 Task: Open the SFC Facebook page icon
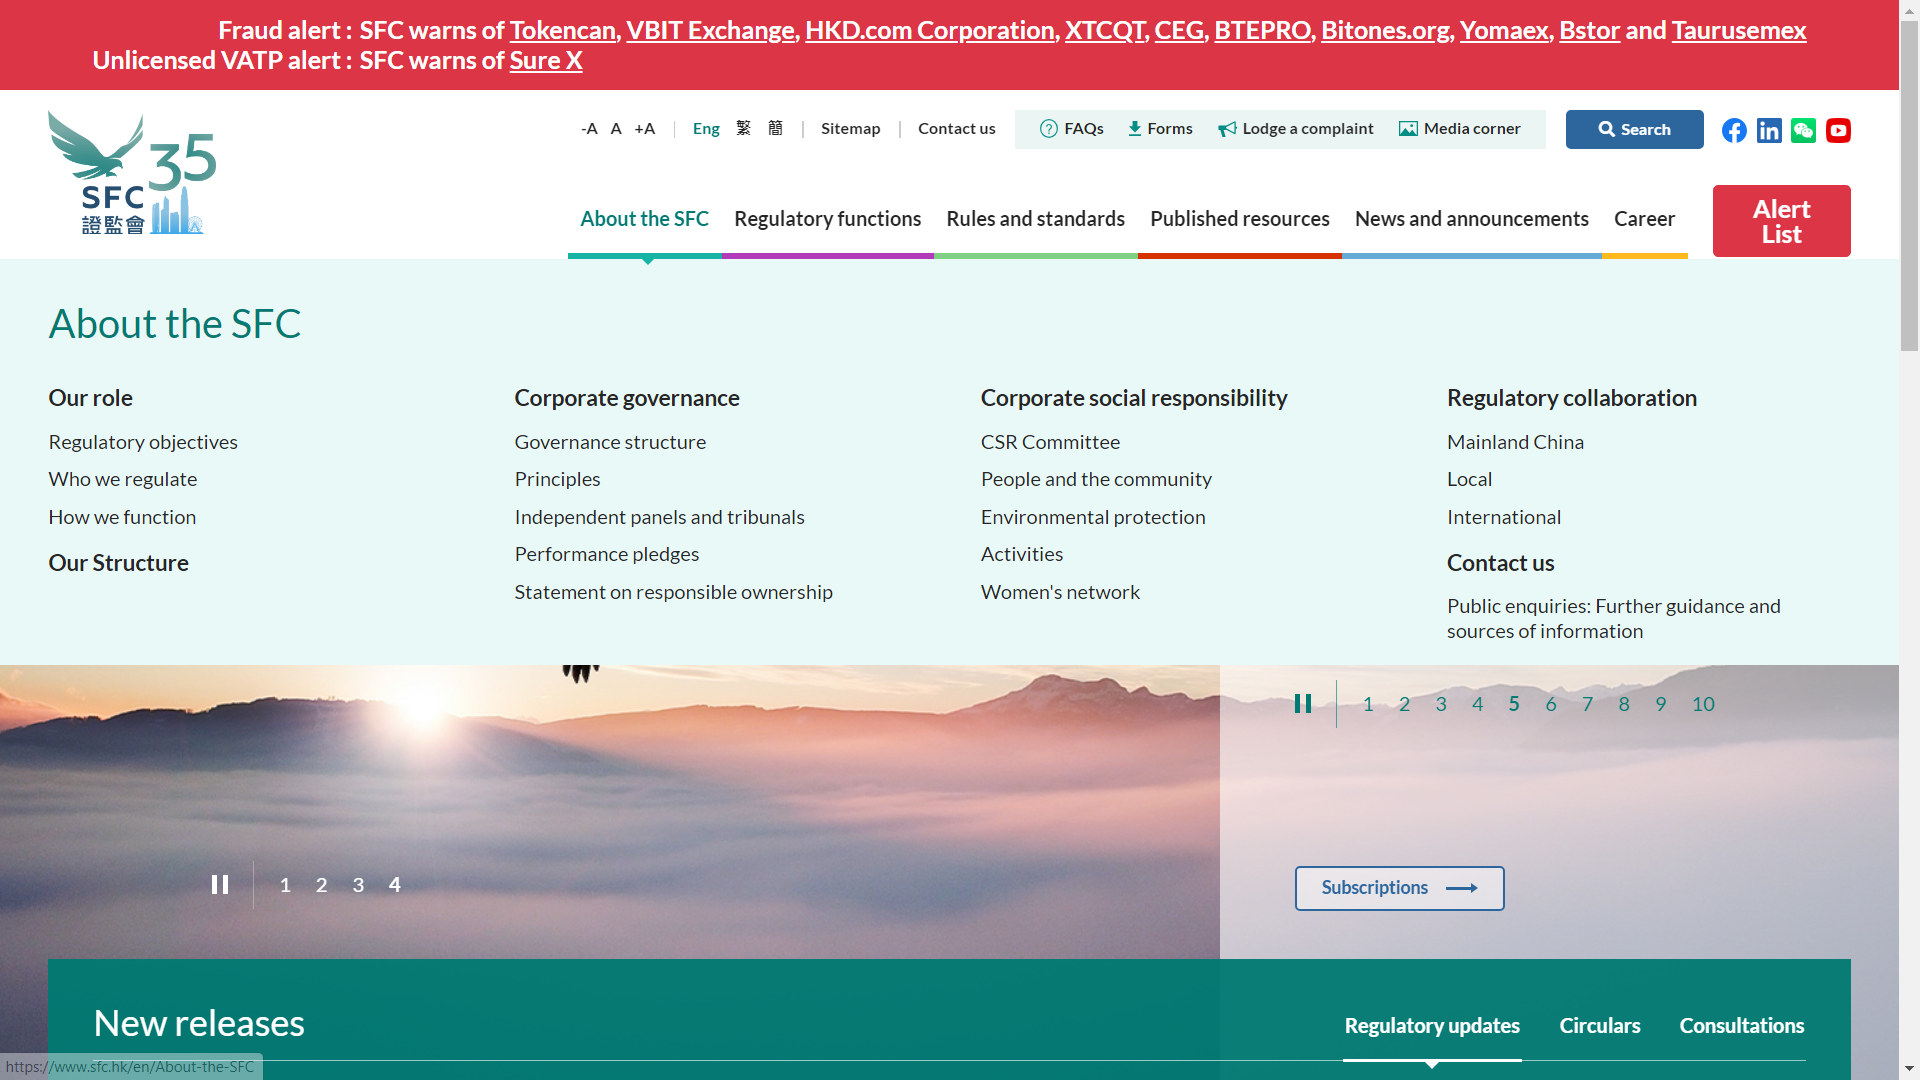point(1734,130)
